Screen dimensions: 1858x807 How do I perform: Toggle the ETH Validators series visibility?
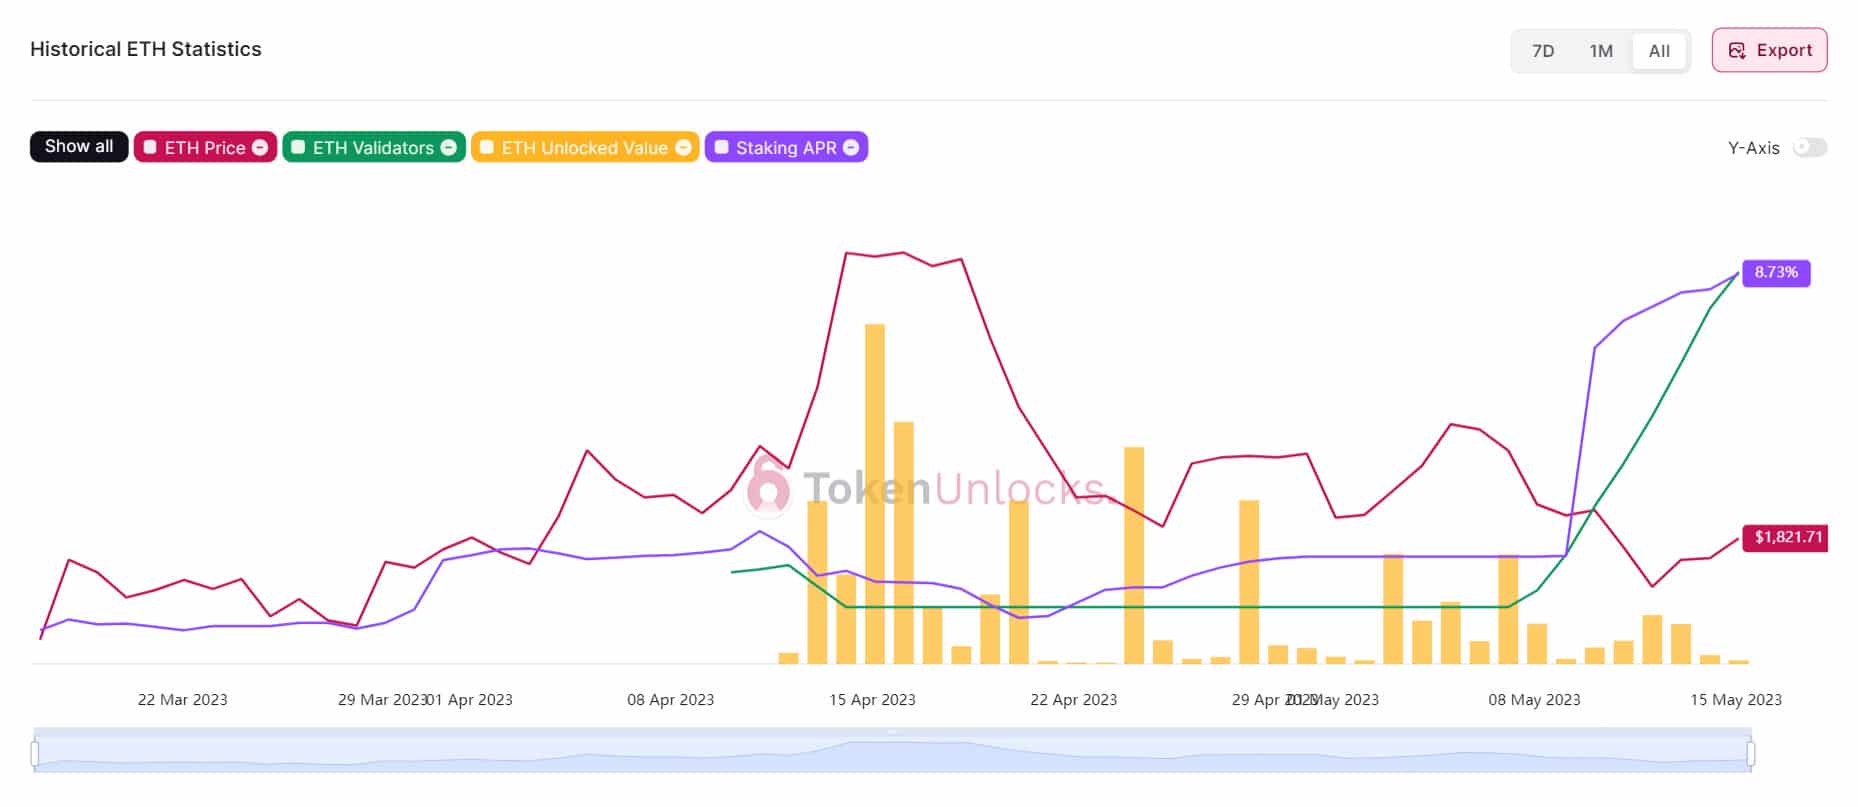372,148
